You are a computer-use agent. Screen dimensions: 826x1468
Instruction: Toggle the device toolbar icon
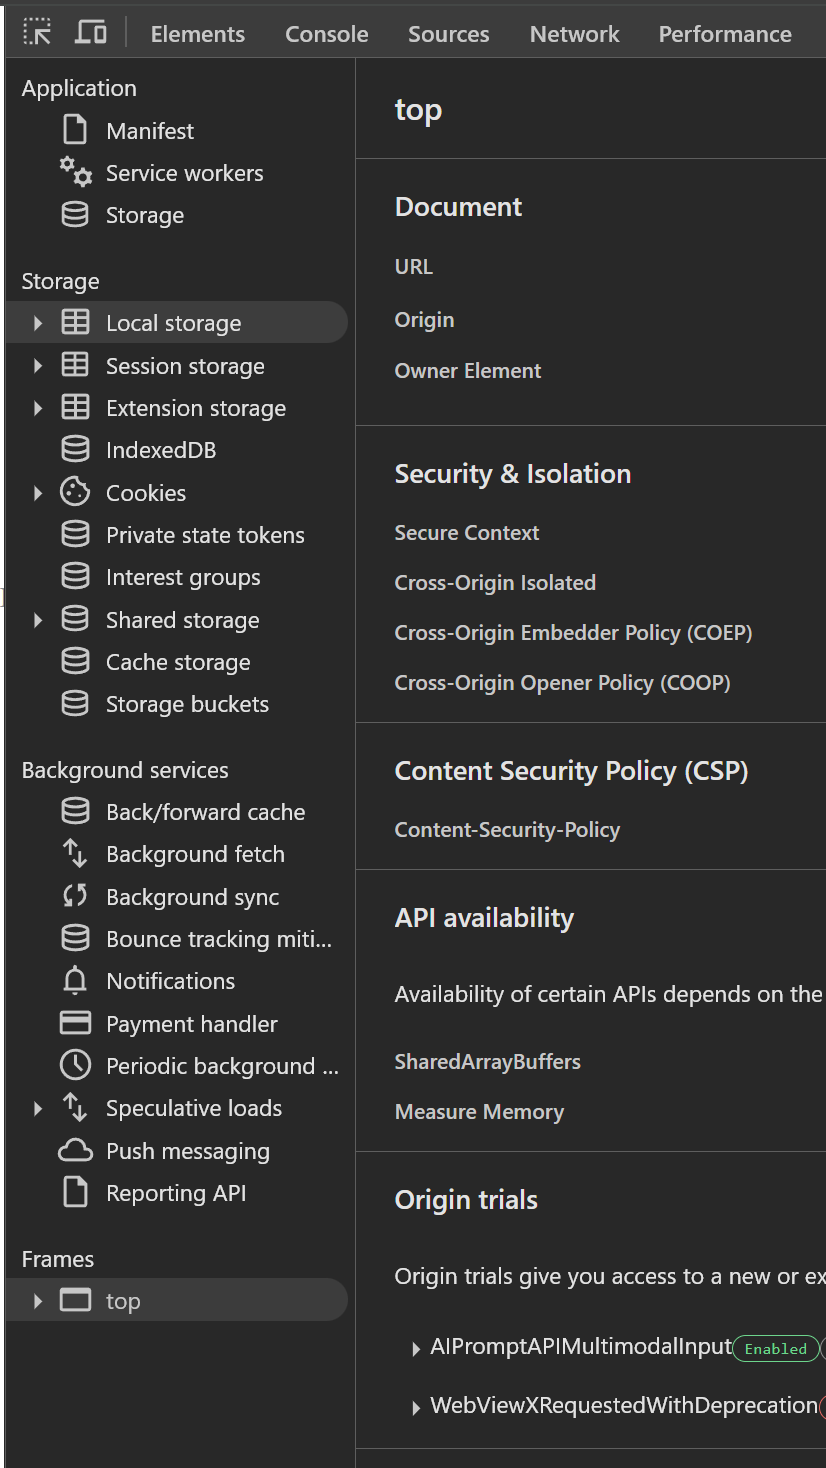(x=91, y=32)
